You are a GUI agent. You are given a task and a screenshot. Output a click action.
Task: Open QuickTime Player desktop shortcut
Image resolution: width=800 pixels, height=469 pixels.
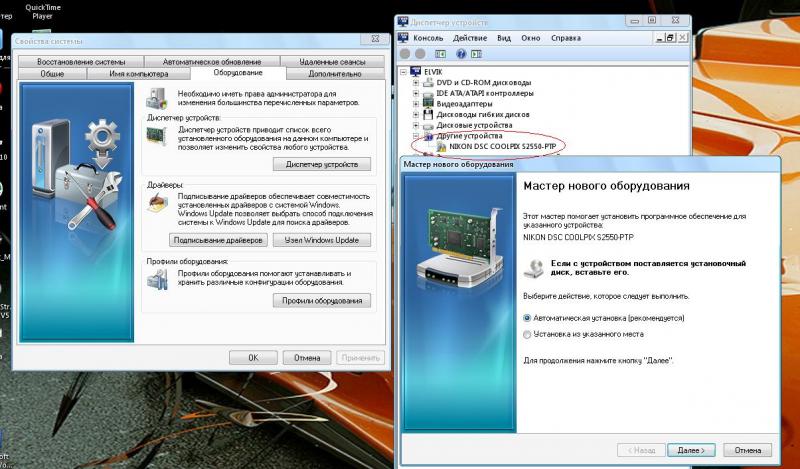pos(42,11)
